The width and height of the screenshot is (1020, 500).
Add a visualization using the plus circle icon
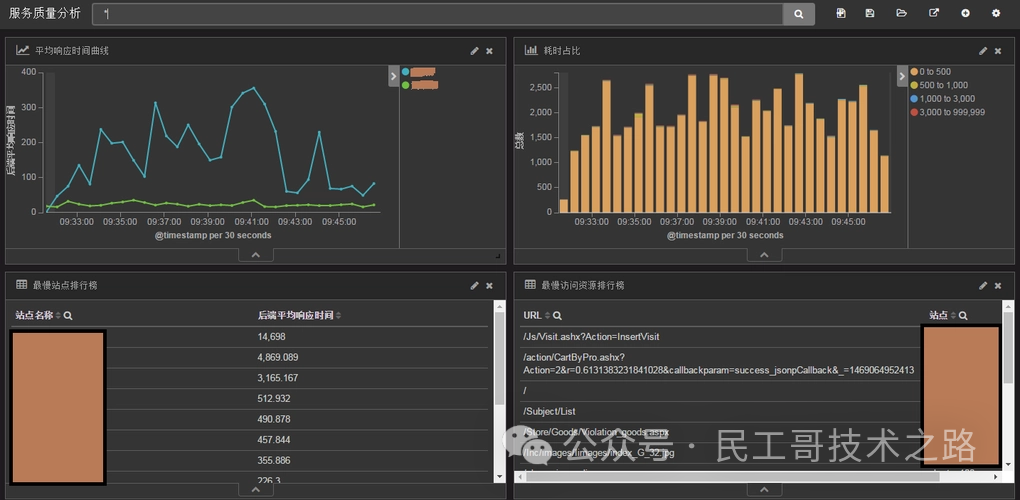[965, 13]
